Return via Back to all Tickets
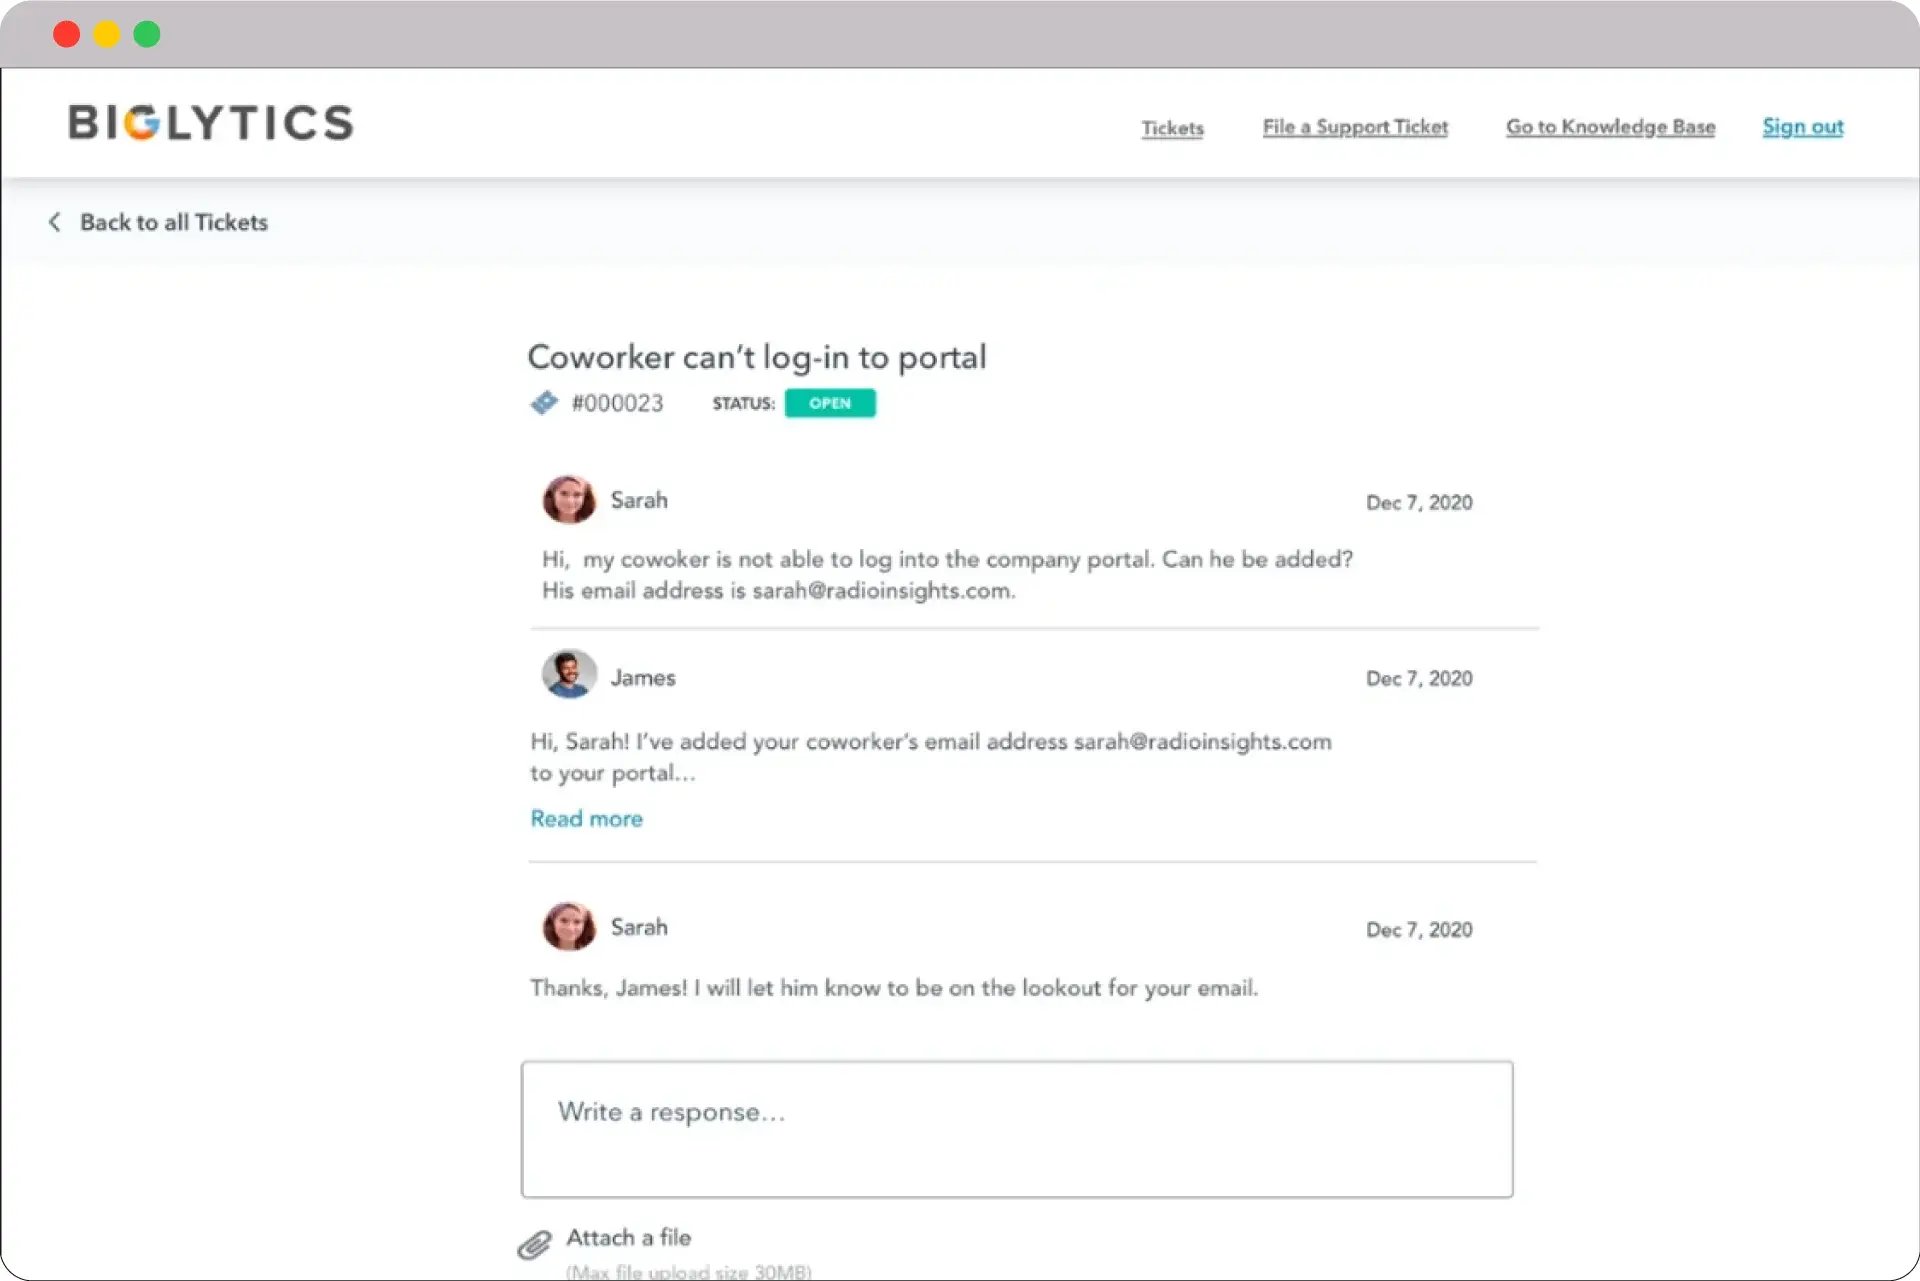Viewport: 1920px width, 1281px height. click(x=174, y=222)
